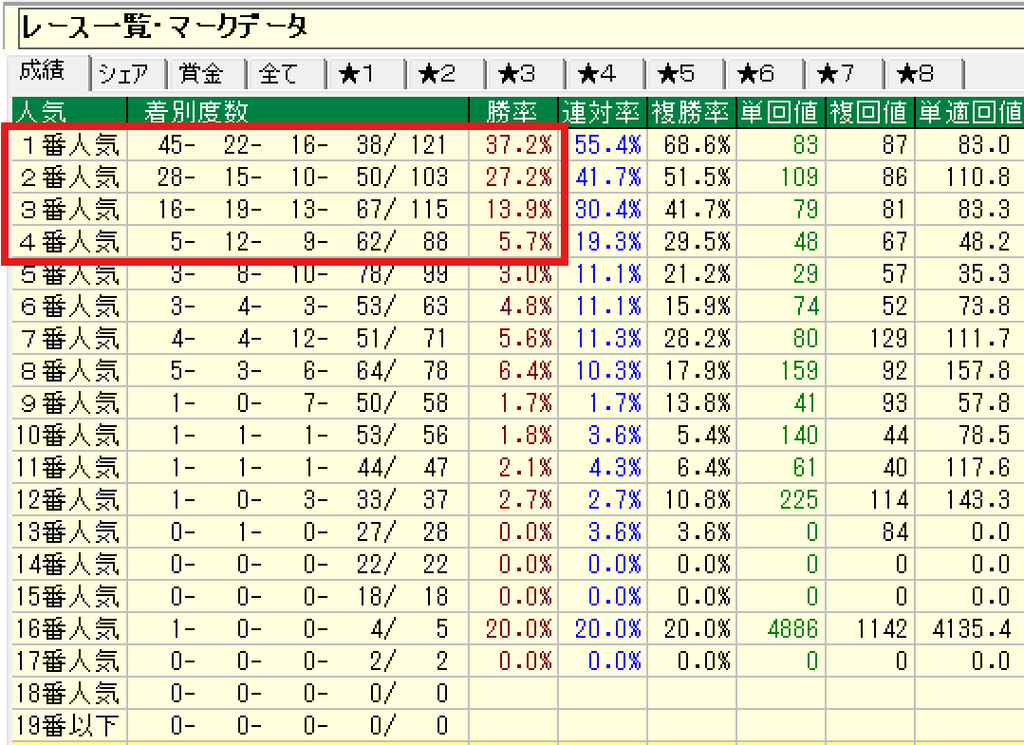The height and width of the screenshot is (745, 1024).
Task: Click the 45- 22- 16- 38/ 121 record cell
Action: tap(298, 145)
